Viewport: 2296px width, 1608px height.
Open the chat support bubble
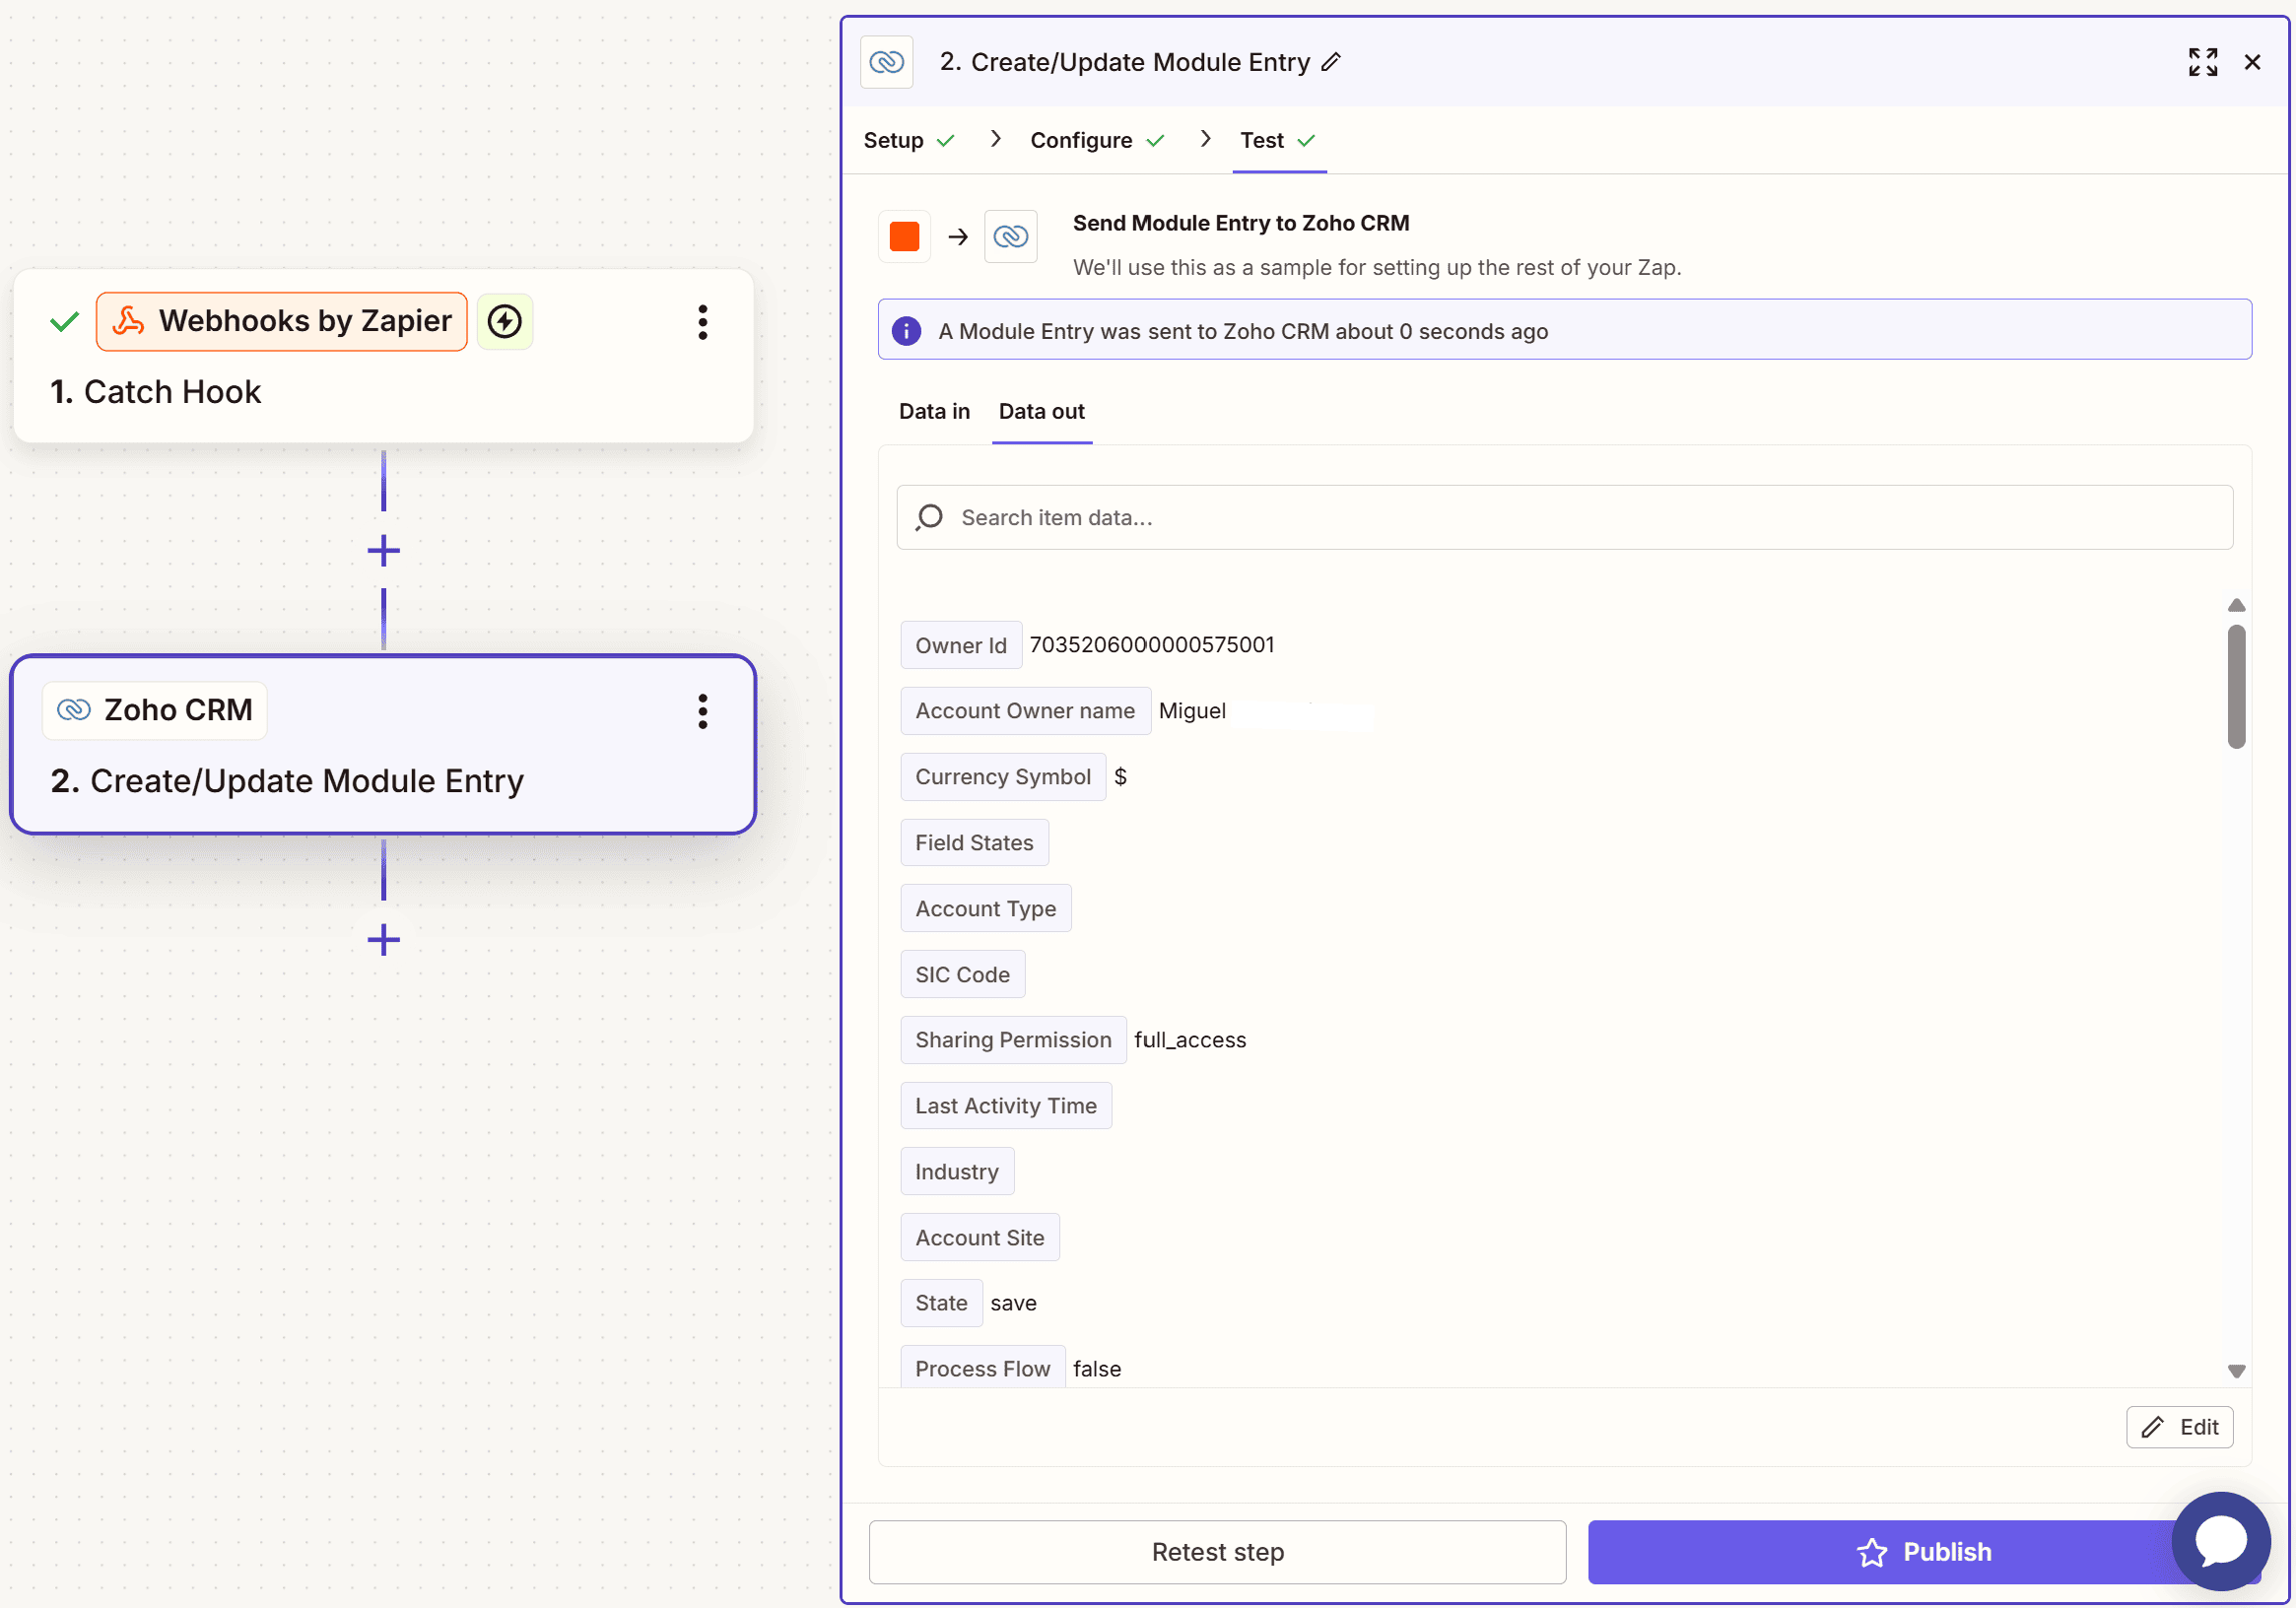click(x=2220, y=1540)
